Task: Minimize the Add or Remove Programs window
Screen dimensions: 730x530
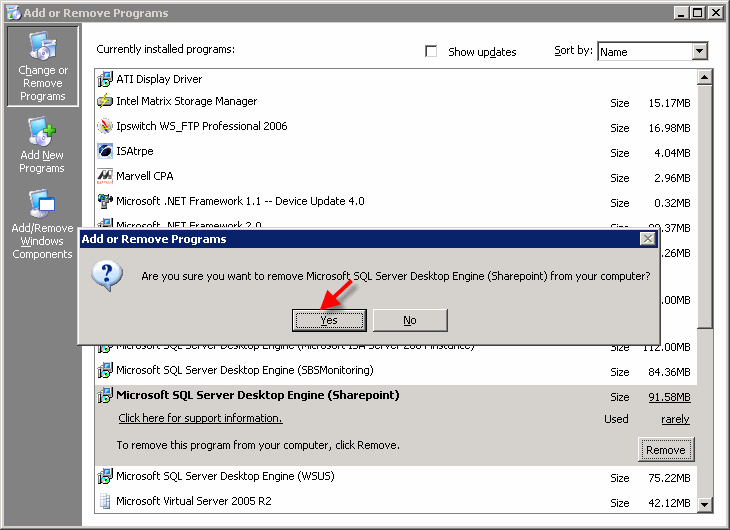Action: (x=682, y=13)
